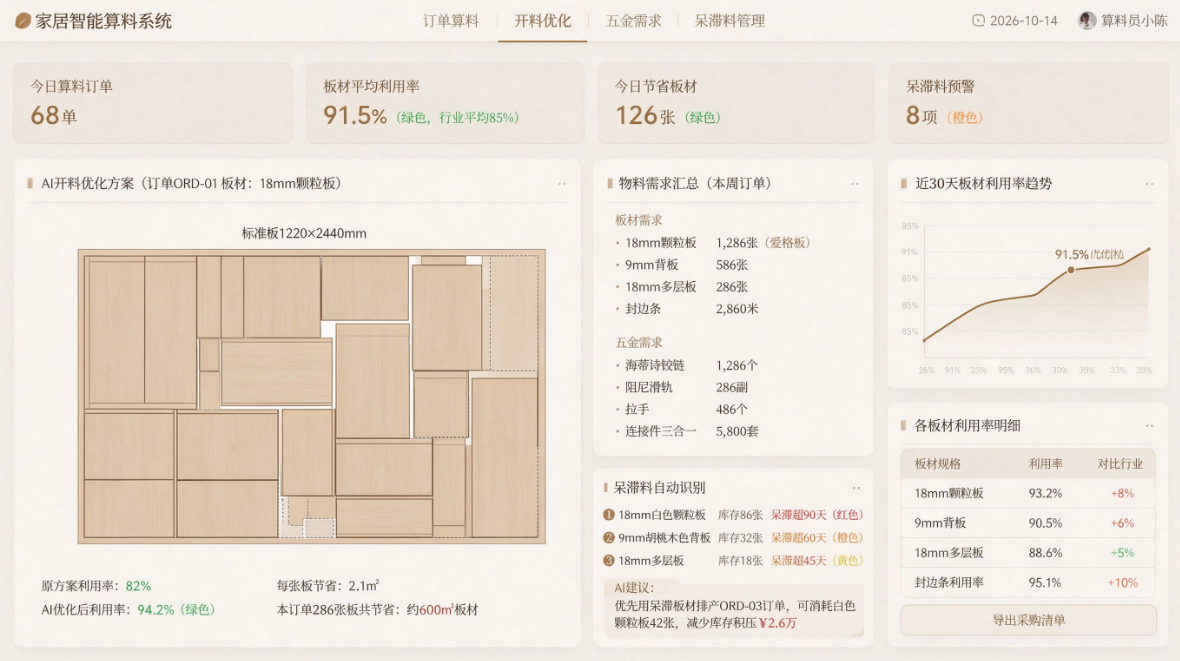Click the 连接件三合一 5,800套 row
The image size is (1180, 661).
coord(687,431)
